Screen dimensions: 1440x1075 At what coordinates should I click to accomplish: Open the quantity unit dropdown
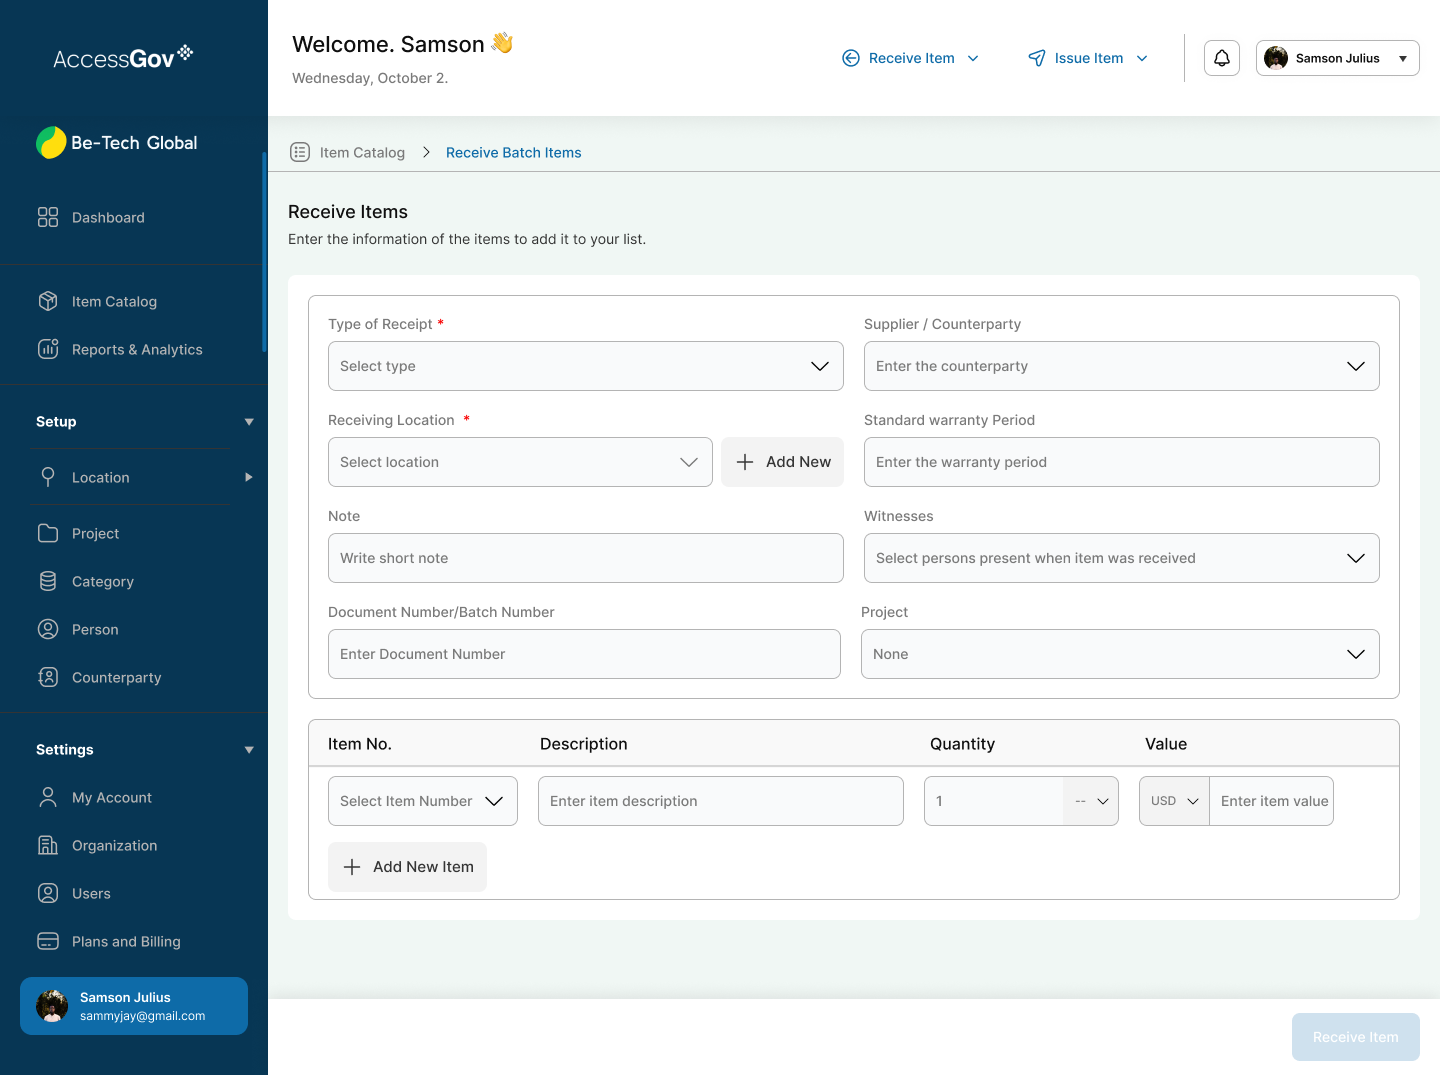1091,801
